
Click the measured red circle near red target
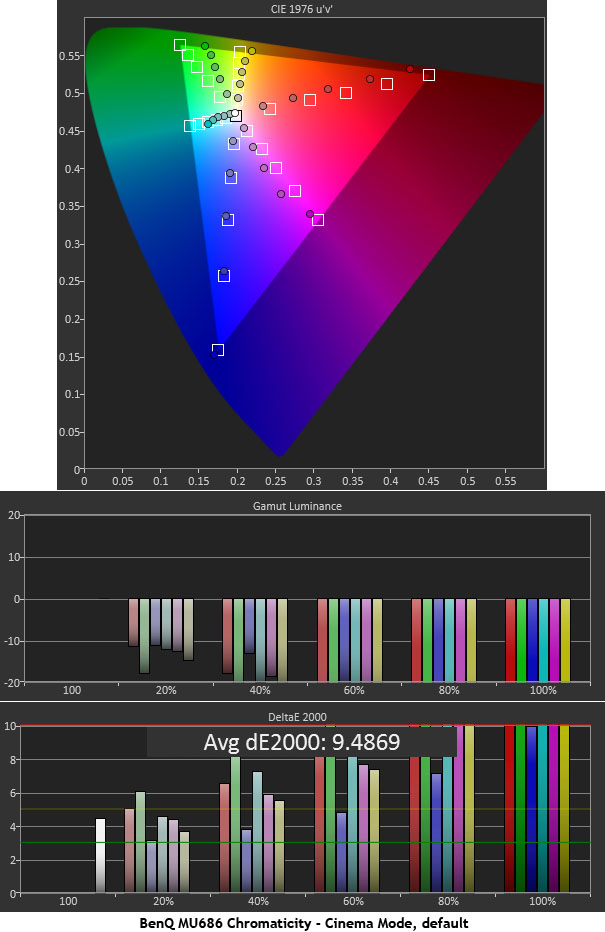coord(410,69)
